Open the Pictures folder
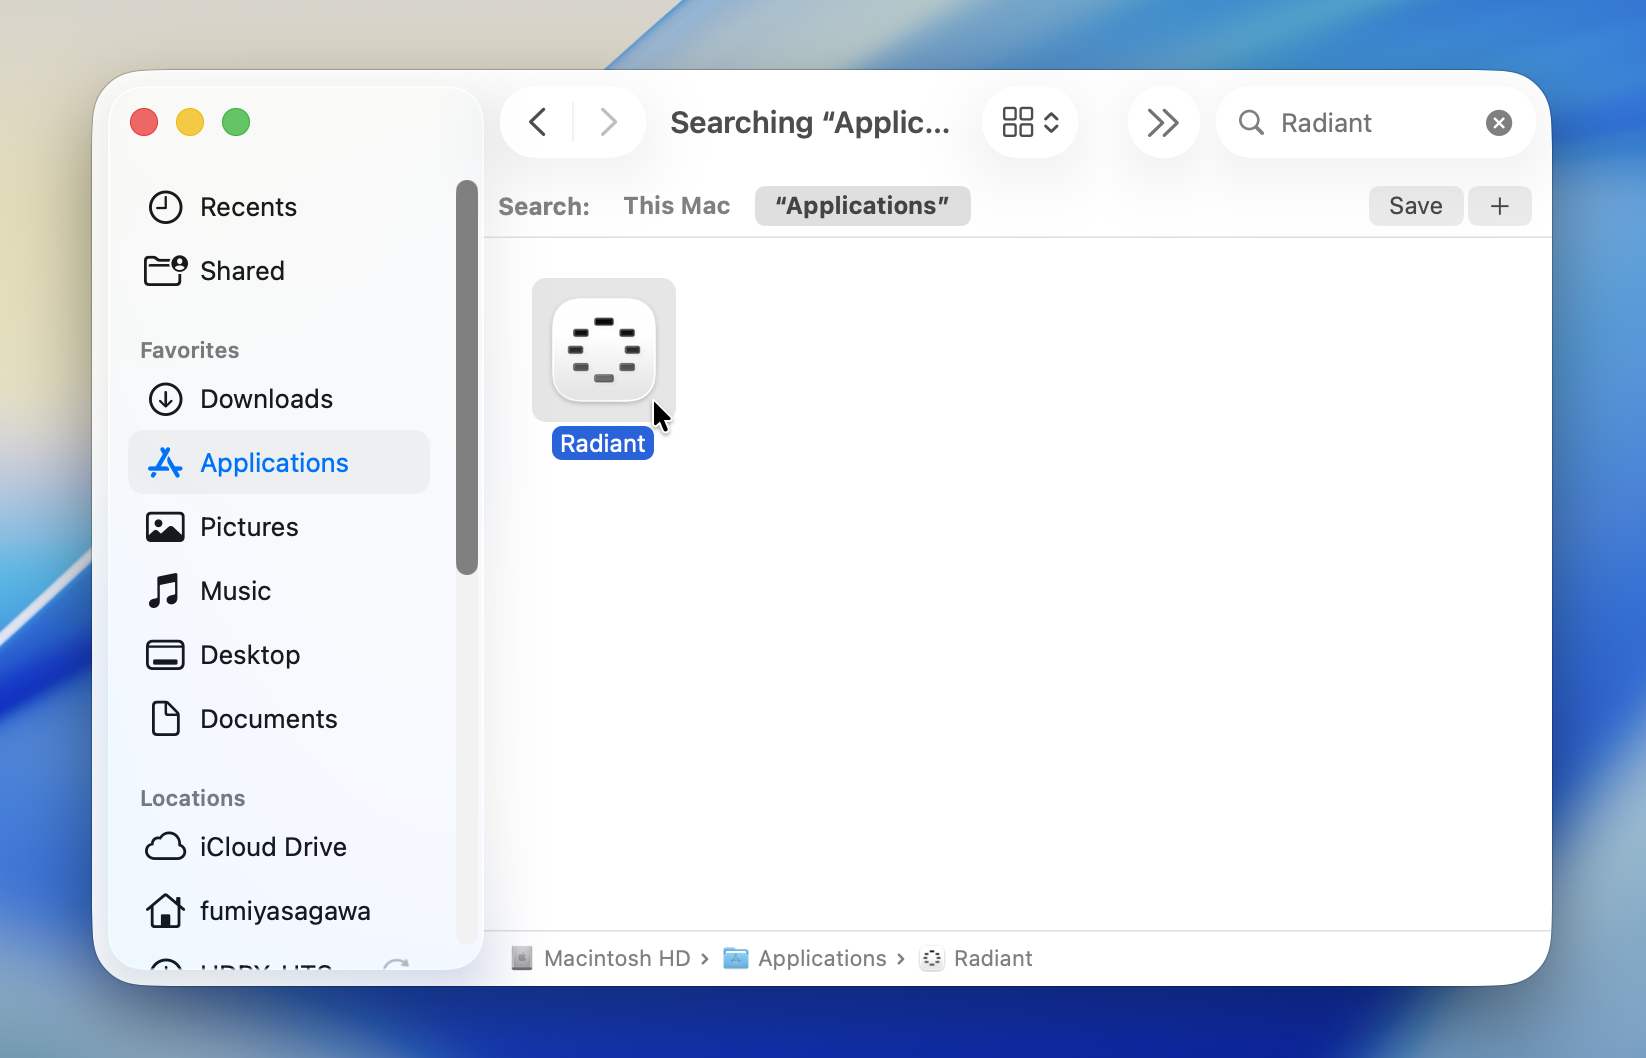 pos(248,527)
